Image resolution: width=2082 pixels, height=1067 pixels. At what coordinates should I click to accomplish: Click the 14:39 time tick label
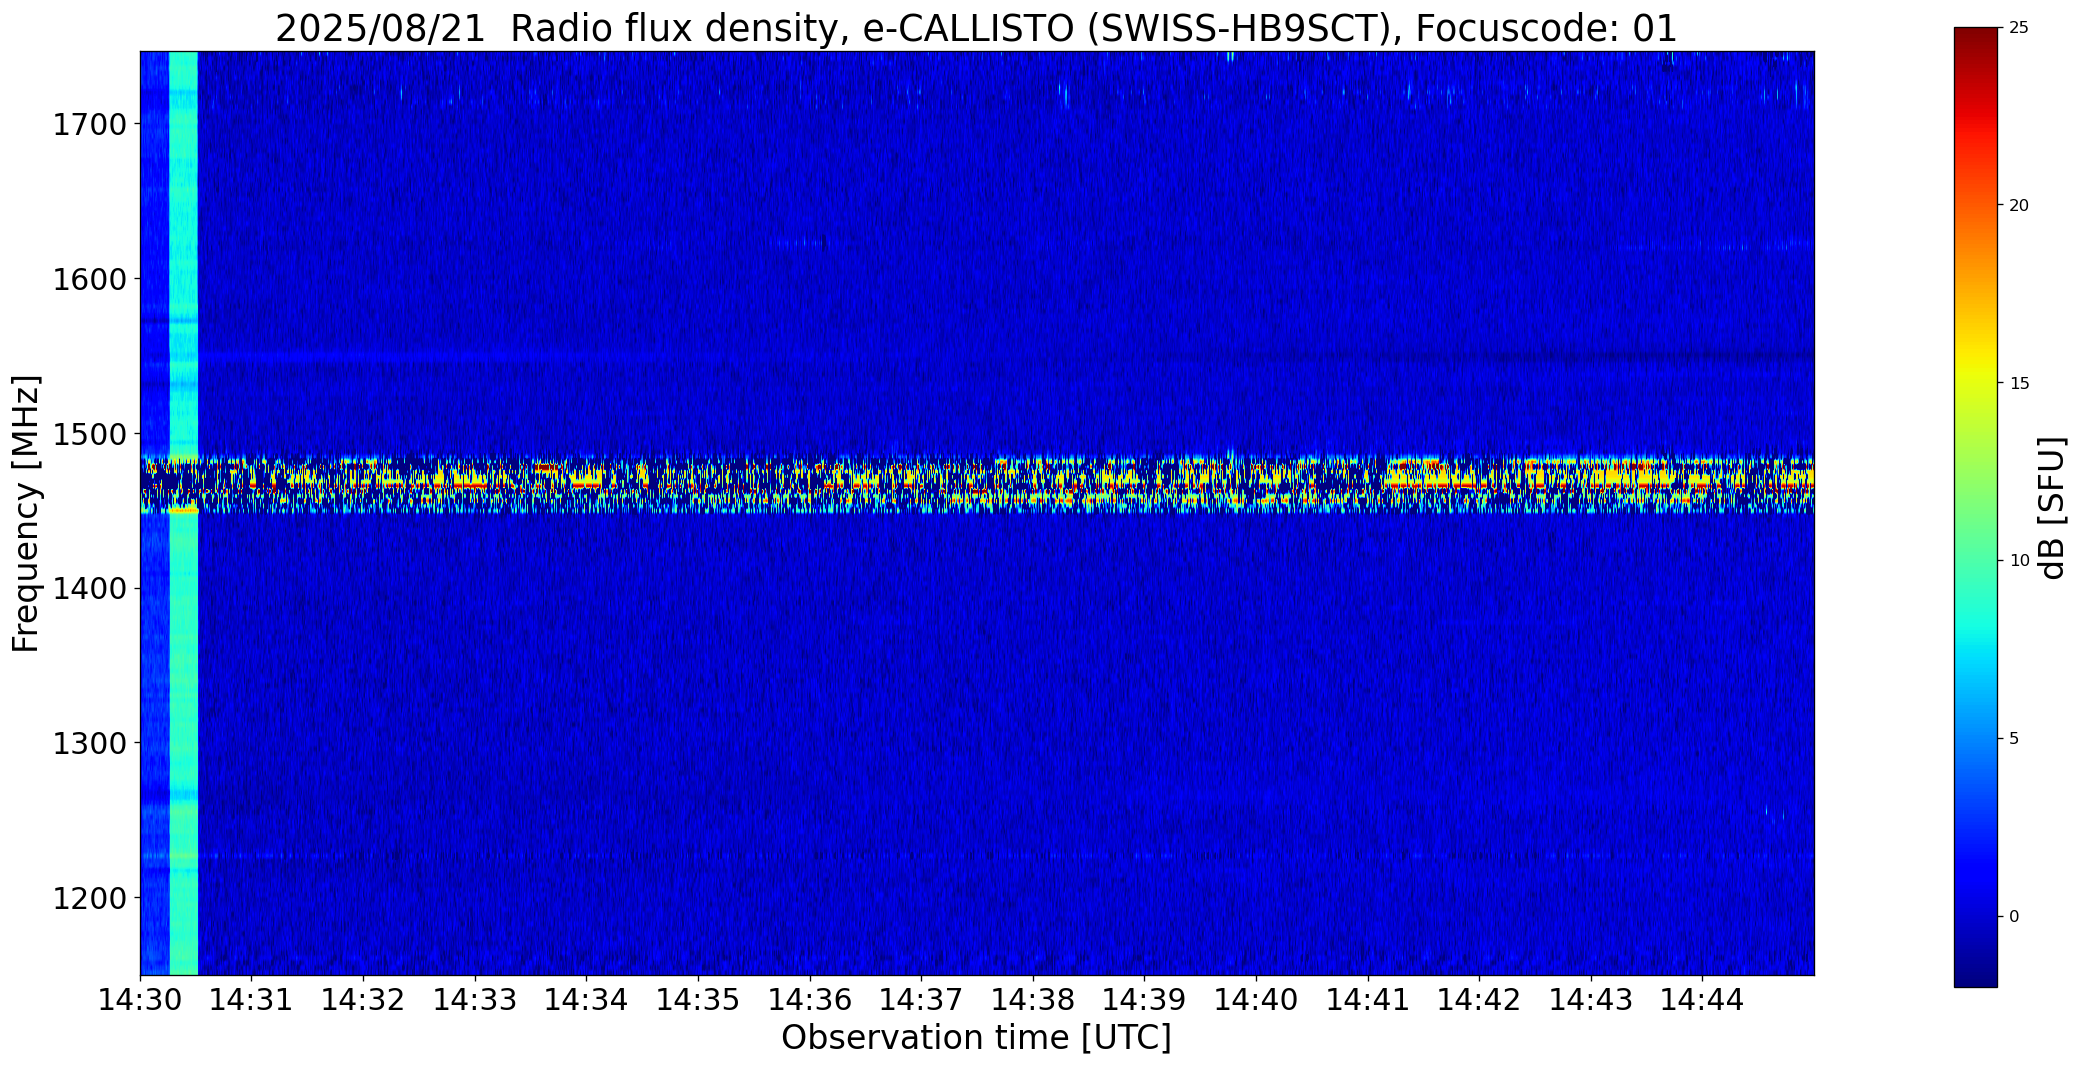[1144, 999]
